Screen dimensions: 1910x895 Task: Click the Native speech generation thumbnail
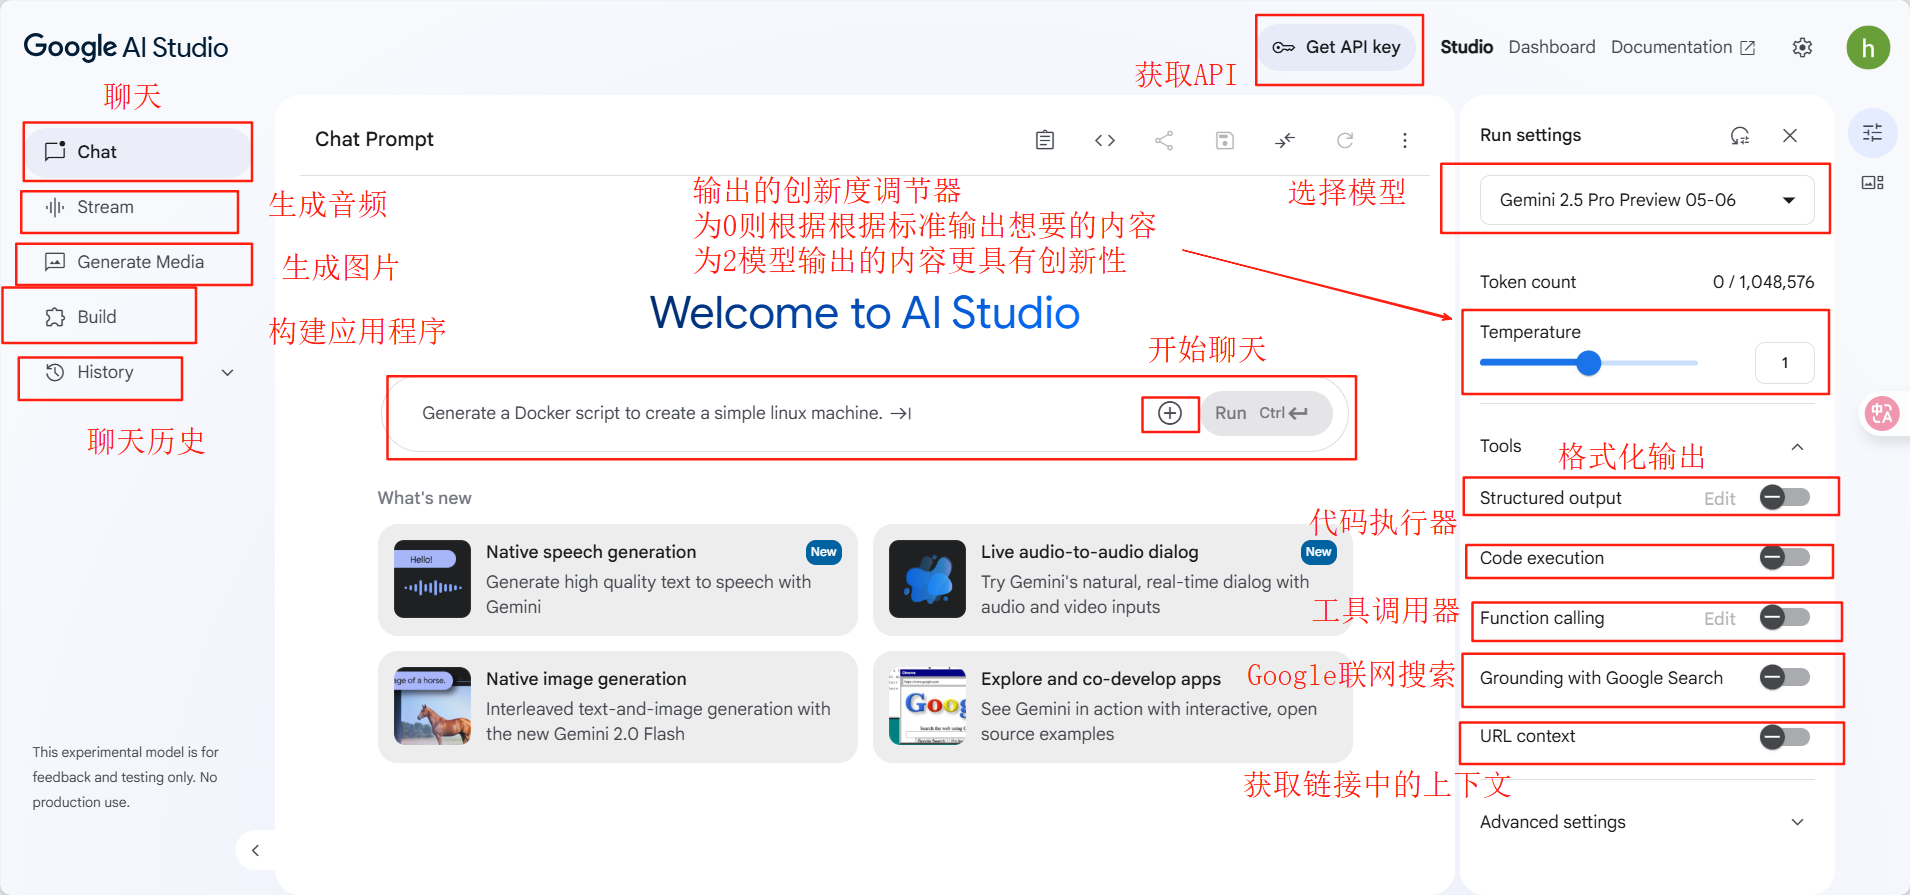[432, 579]
